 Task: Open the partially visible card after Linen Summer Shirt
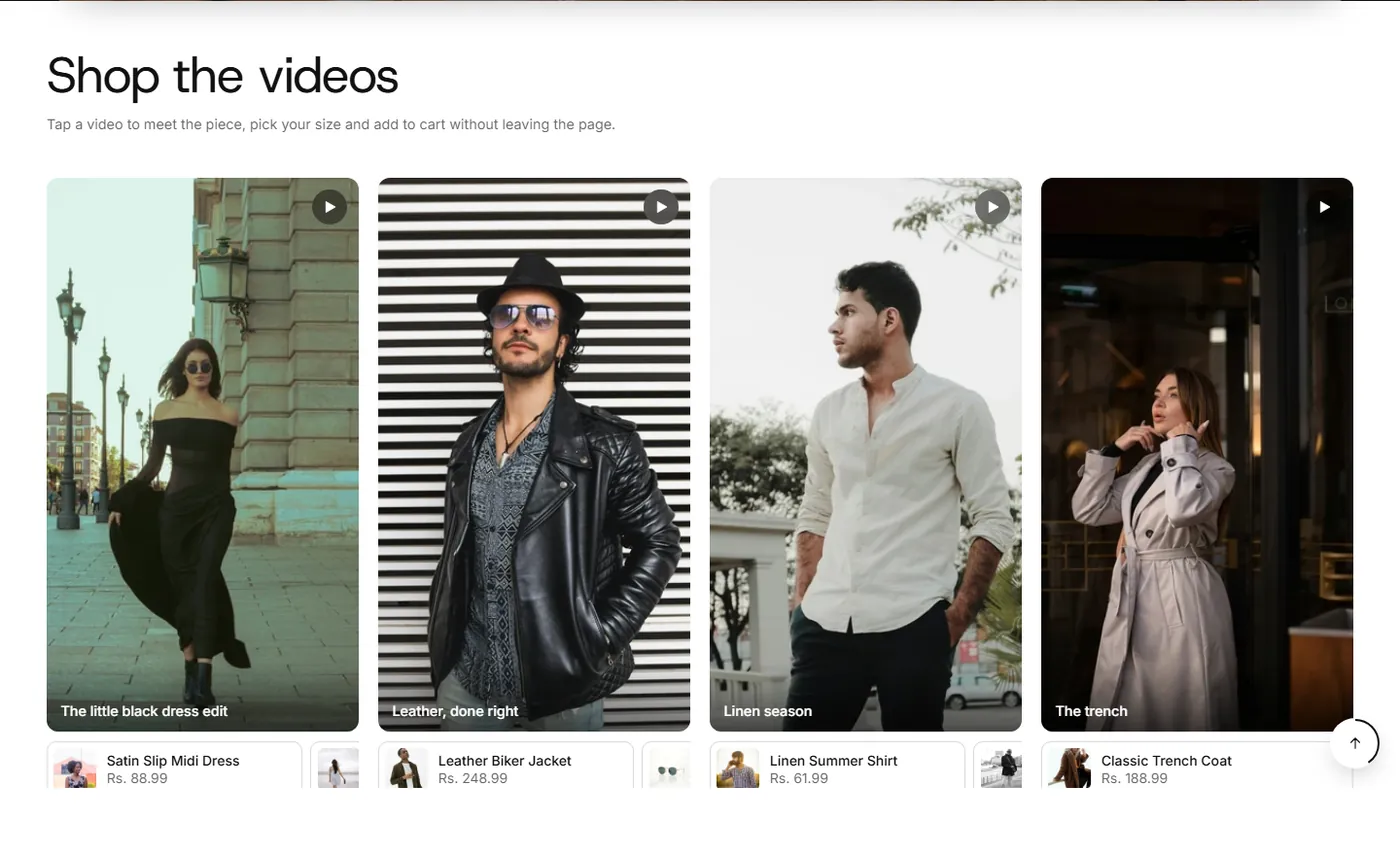[998, 765]
